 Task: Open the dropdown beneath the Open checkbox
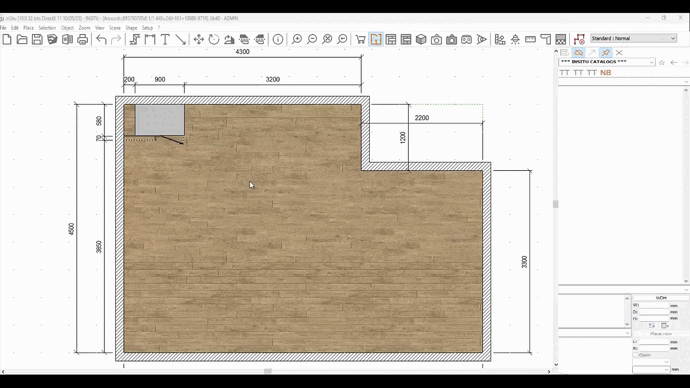coord(651,362)
